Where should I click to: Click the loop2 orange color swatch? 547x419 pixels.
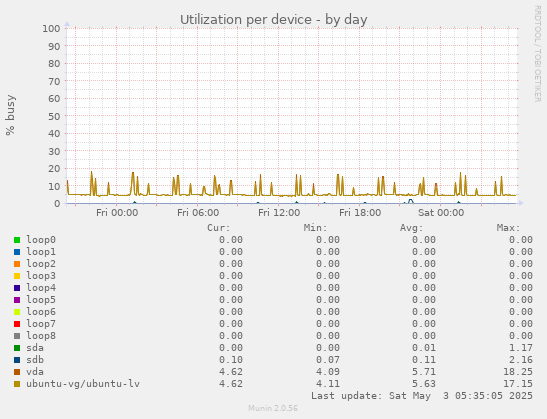tap(17, 264)
